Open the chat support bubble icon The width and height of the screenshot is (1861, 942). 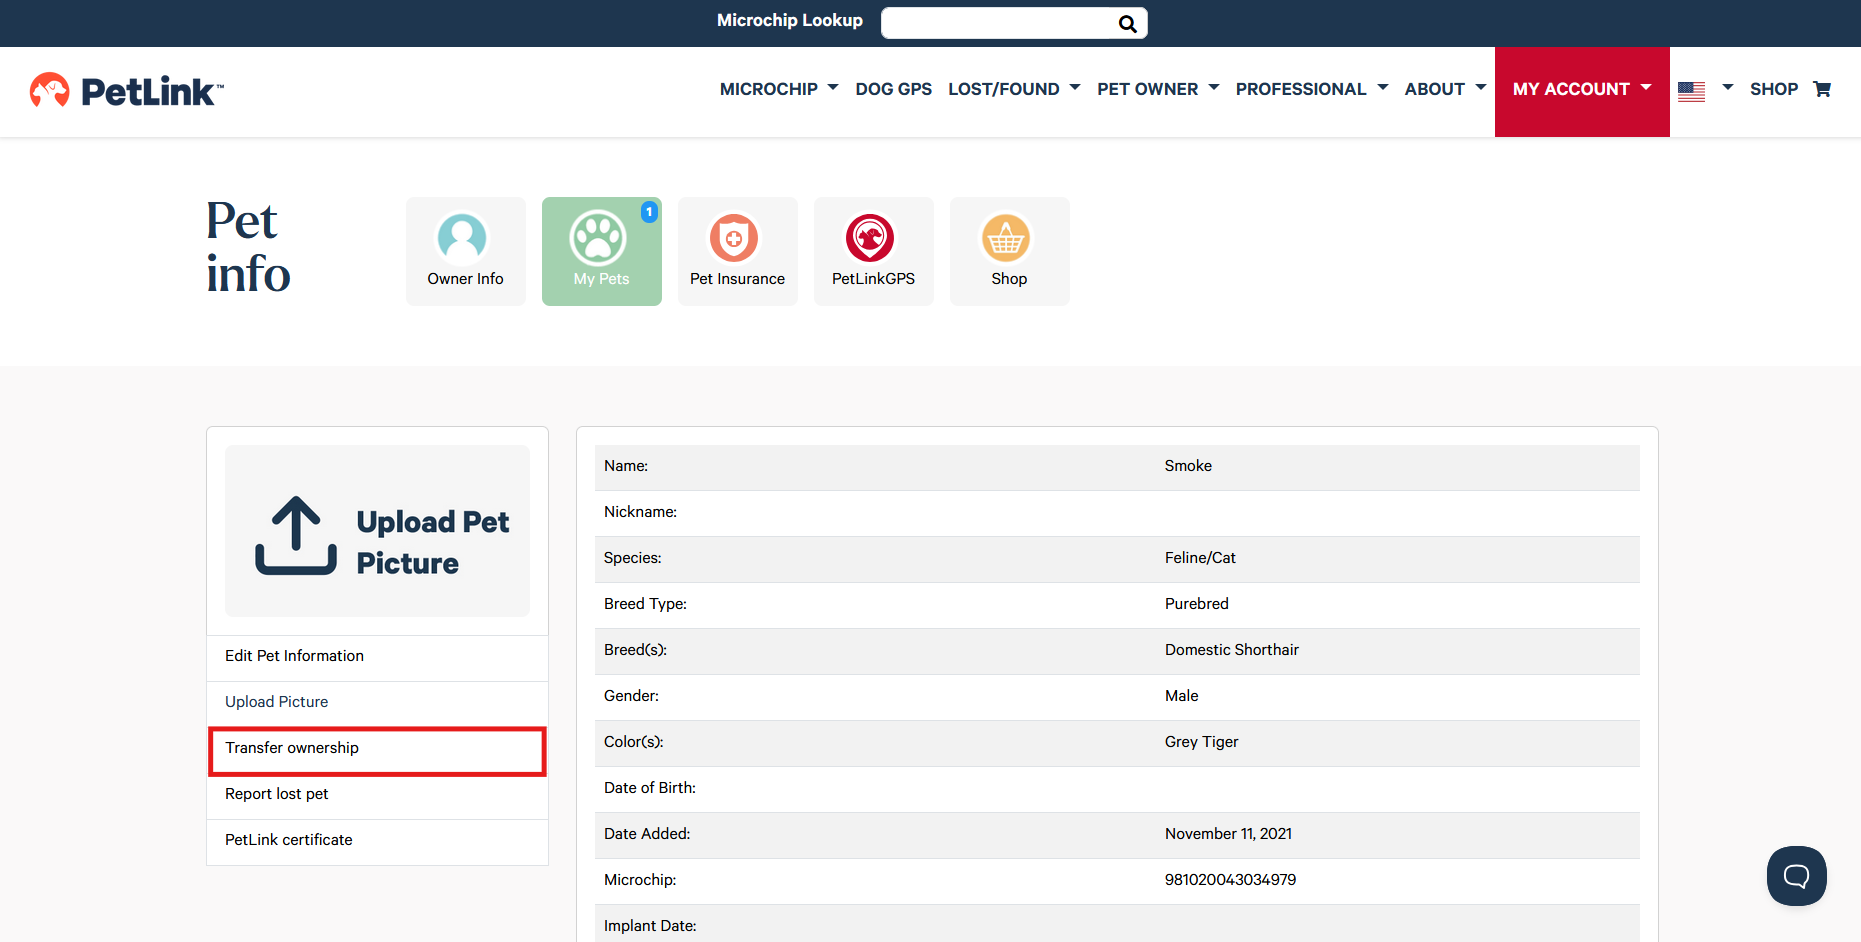click(x=1797, y=876)
